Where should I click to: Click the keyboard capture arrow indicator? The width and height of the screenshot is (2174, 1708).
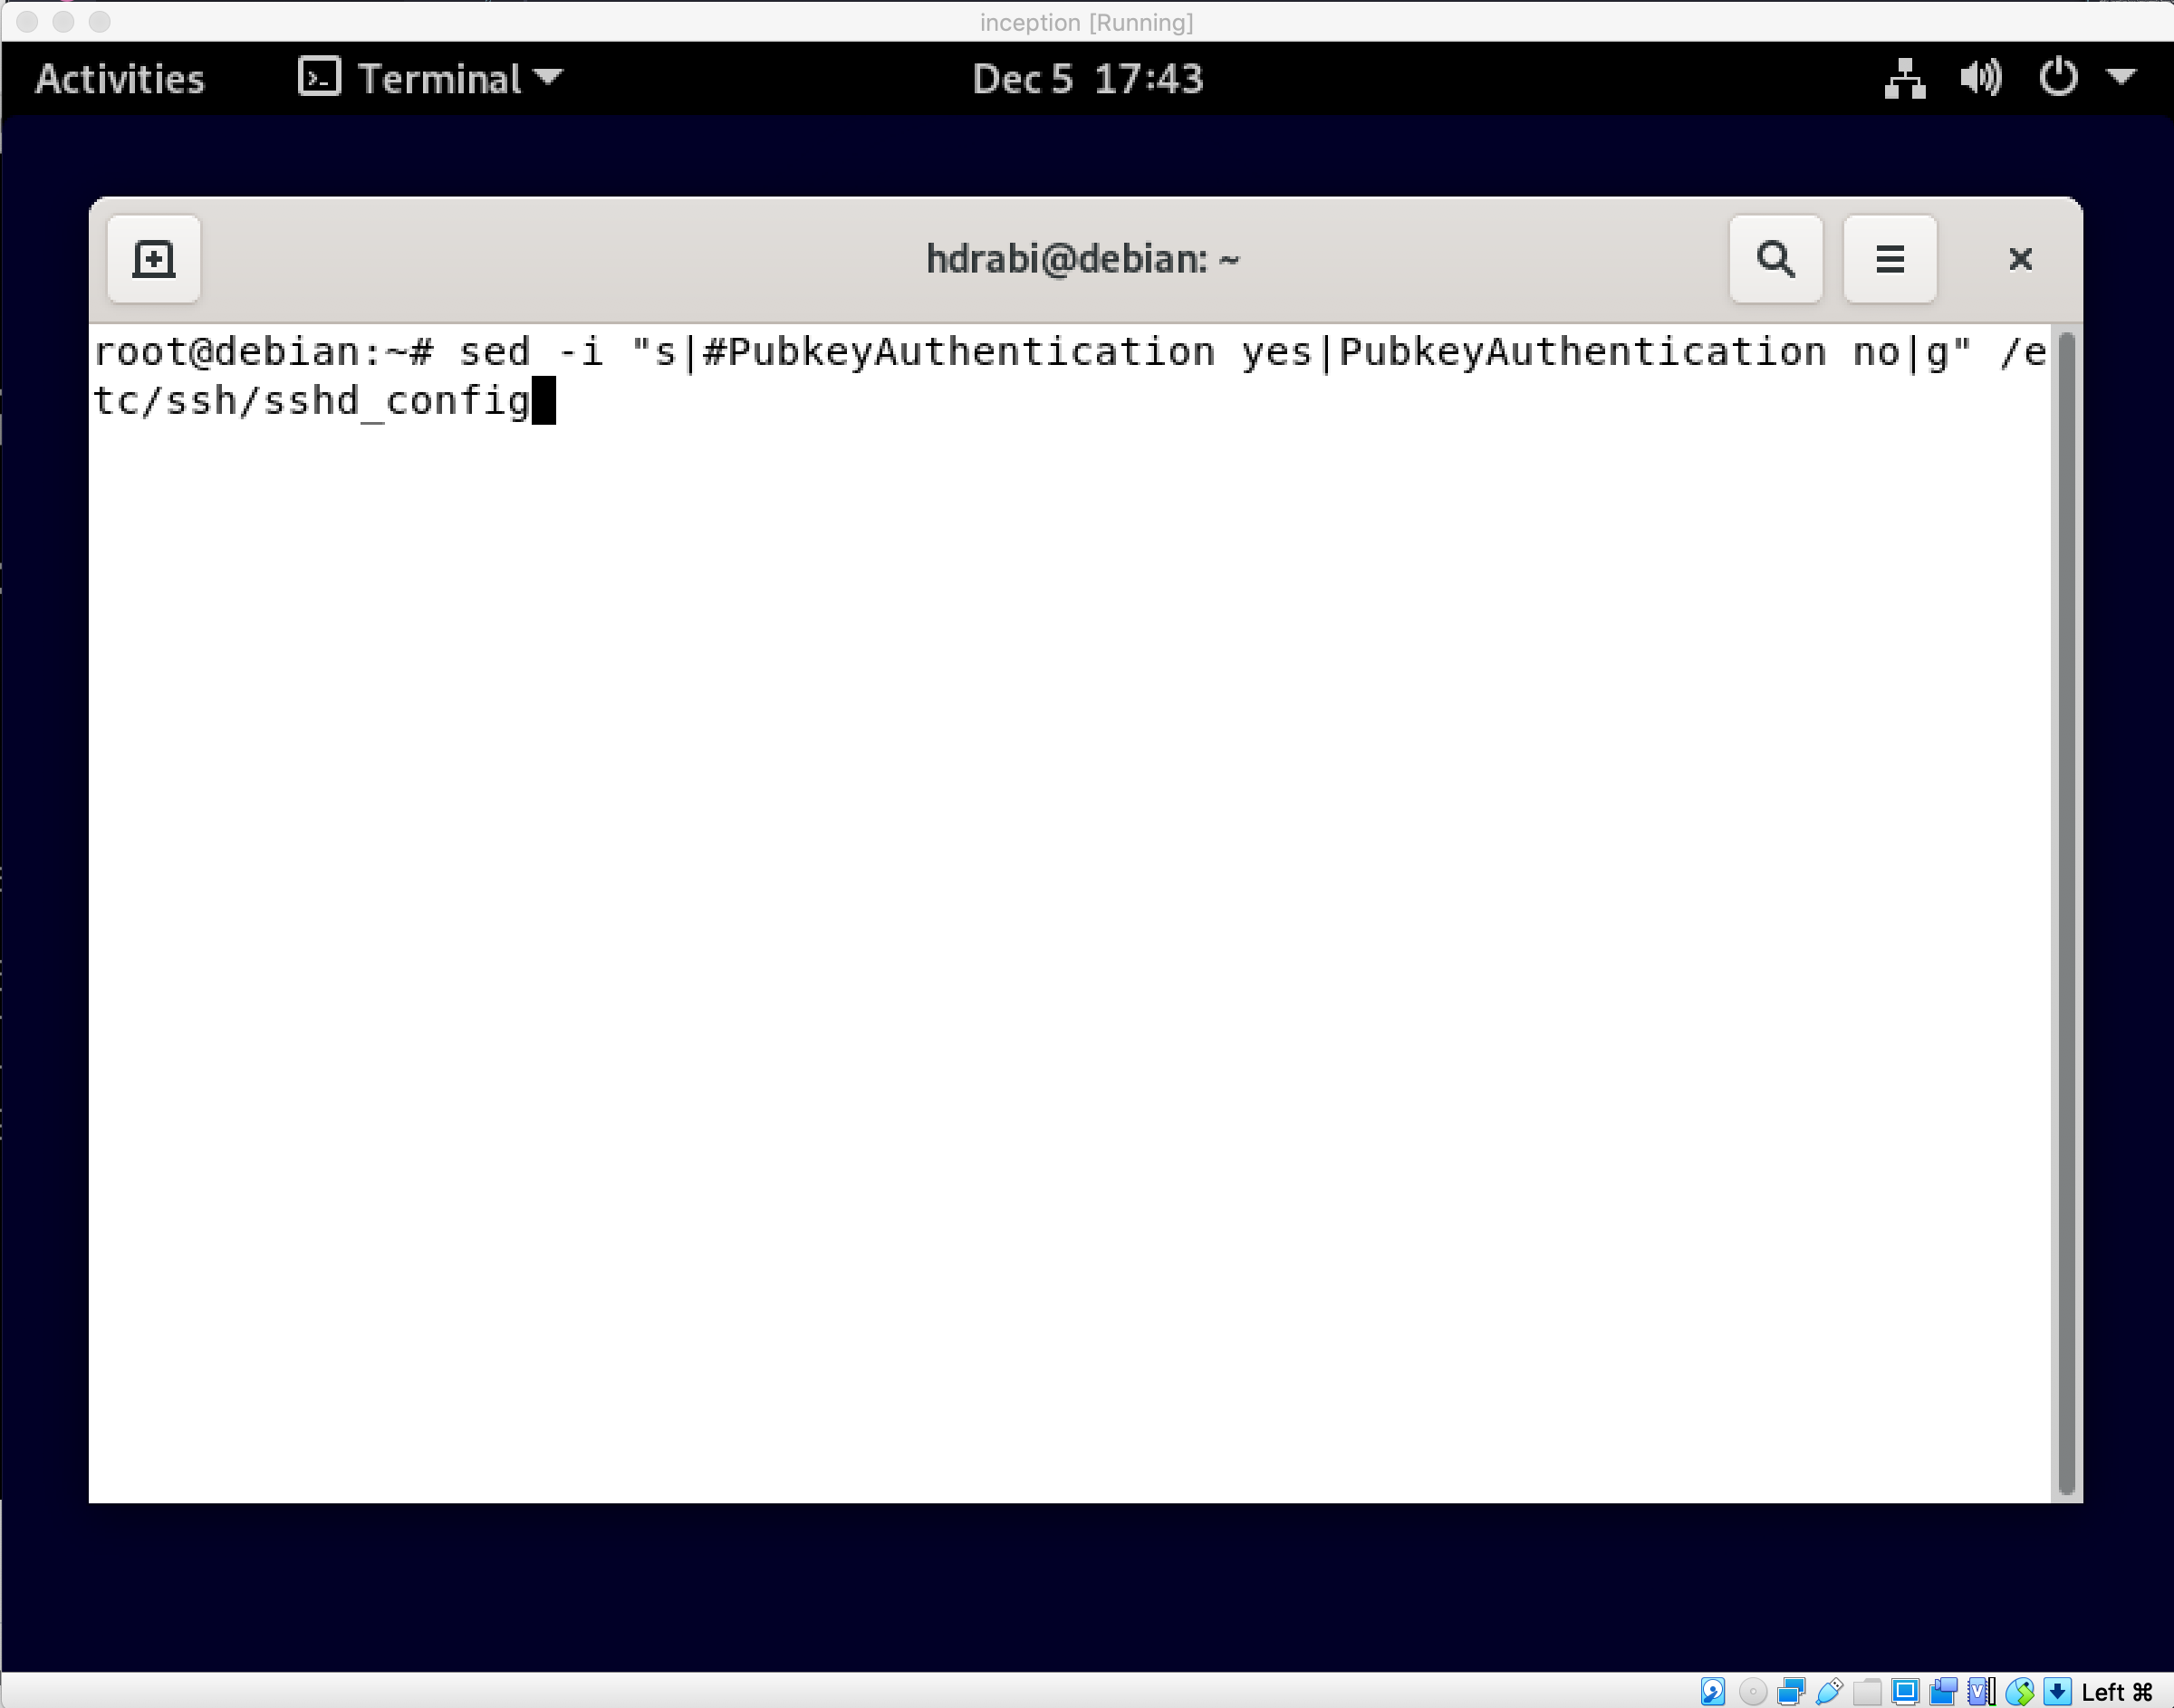tap(2057, 1691)
